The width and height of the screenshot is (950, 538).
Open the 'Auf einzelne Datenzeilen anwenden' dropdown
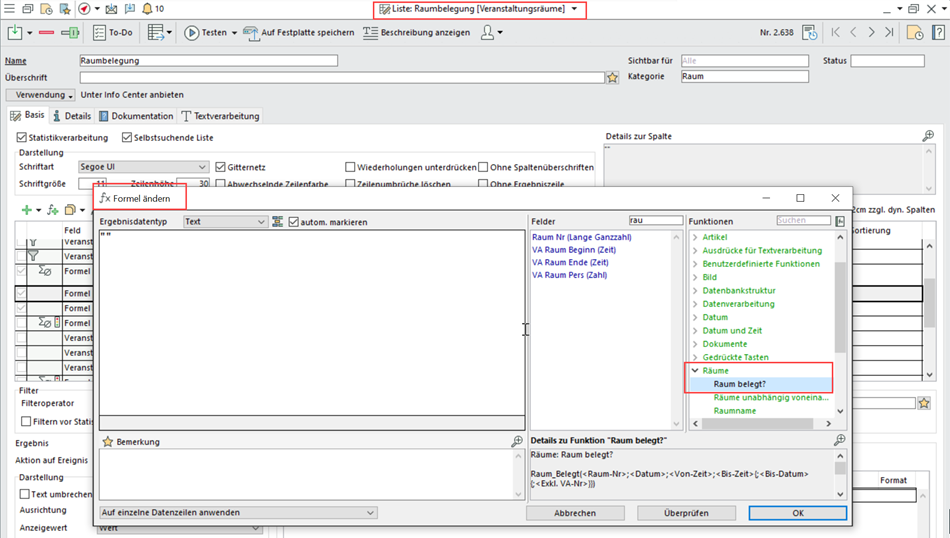(x=238, y=513)
